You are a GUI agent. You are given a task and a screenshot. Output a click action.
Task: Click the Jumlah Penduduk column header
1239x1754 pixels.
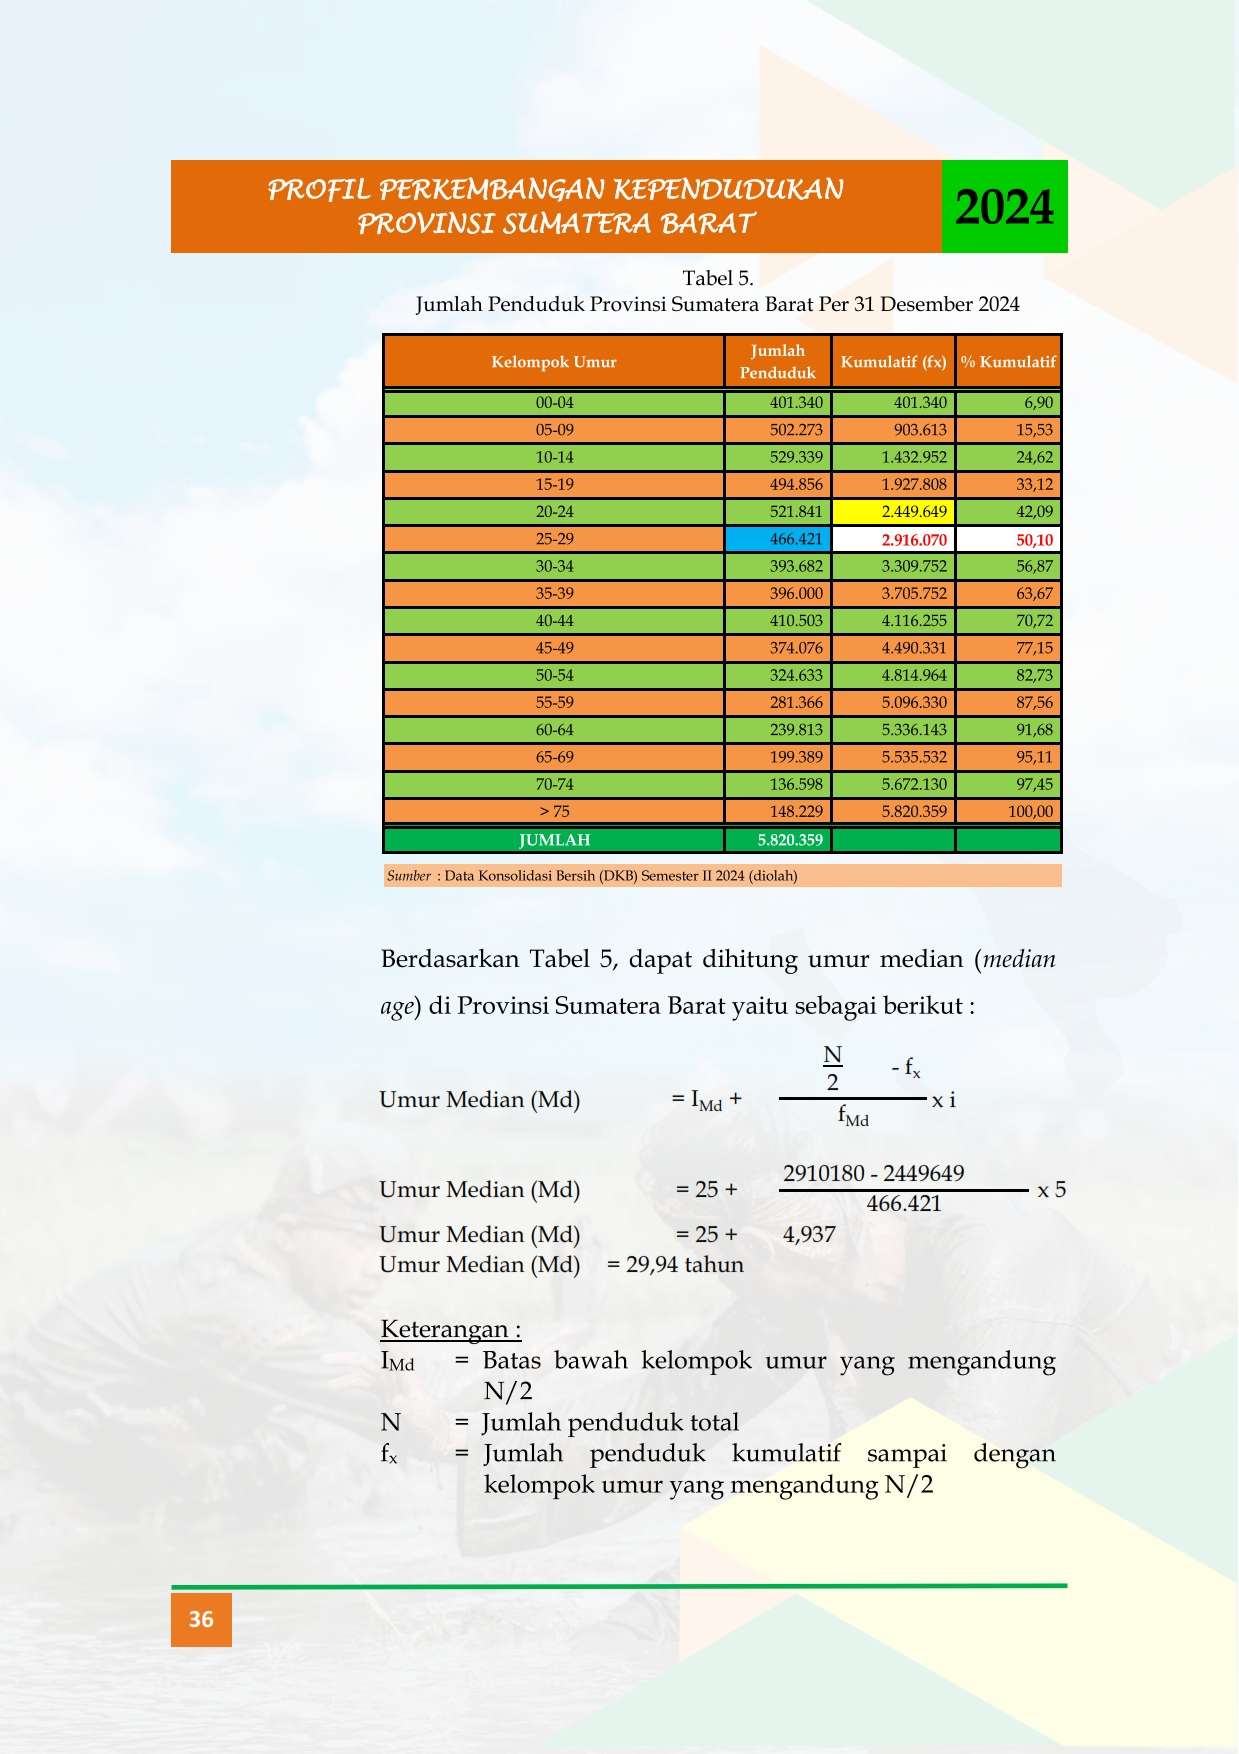click(x=777, y=362)
